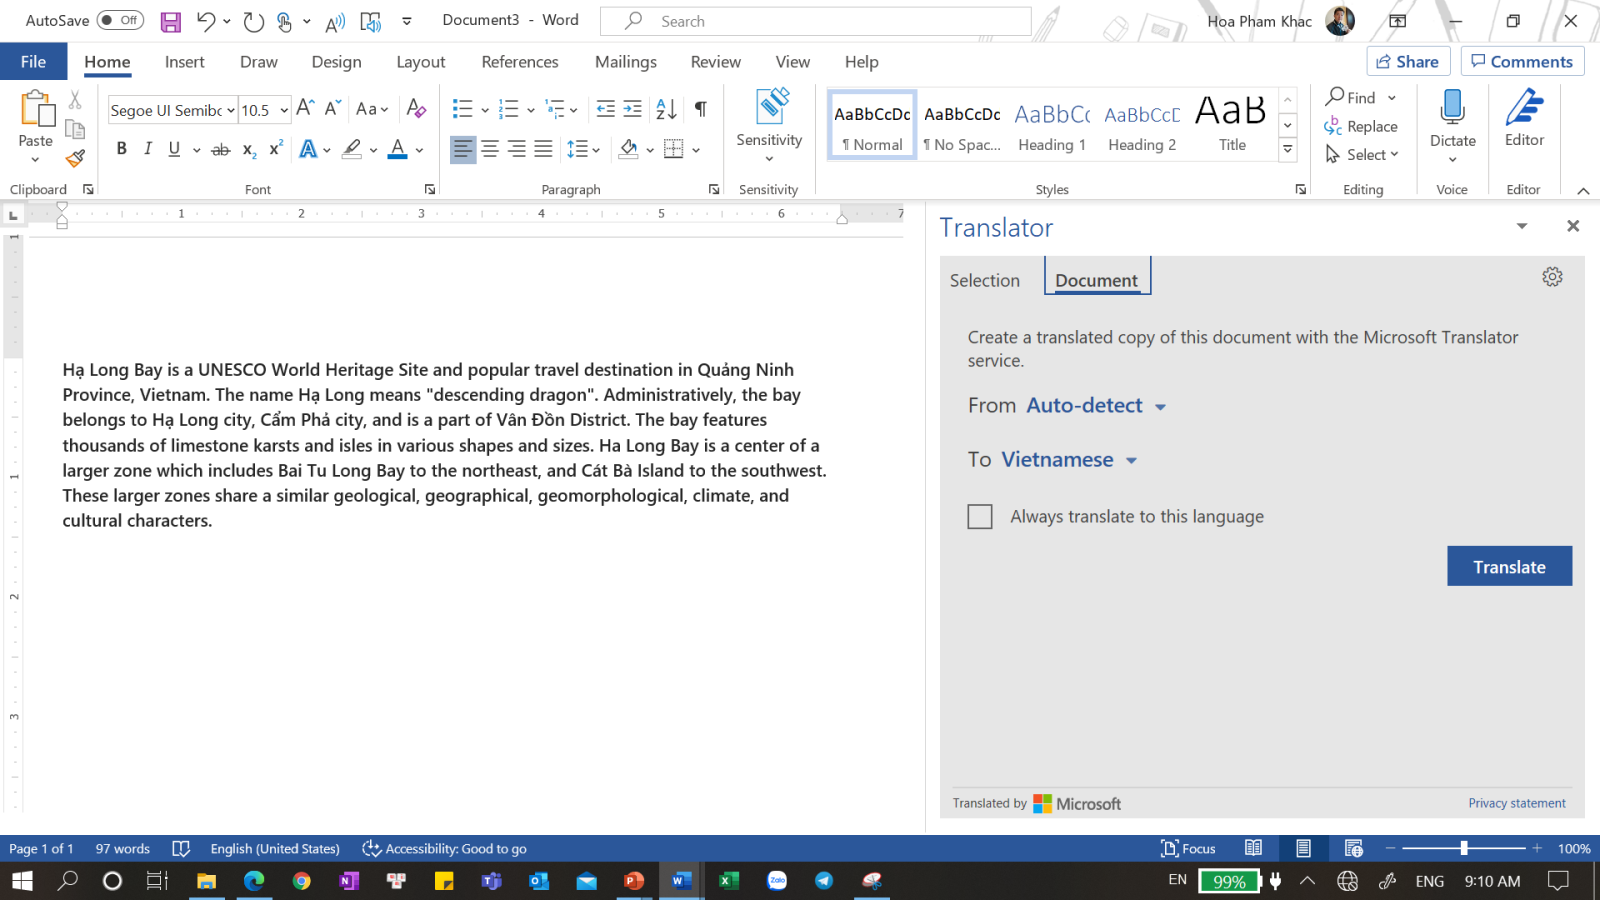Screen dimensions: 1600x900
Task: Click the Format Painter icon
Action: coord(75,158)
